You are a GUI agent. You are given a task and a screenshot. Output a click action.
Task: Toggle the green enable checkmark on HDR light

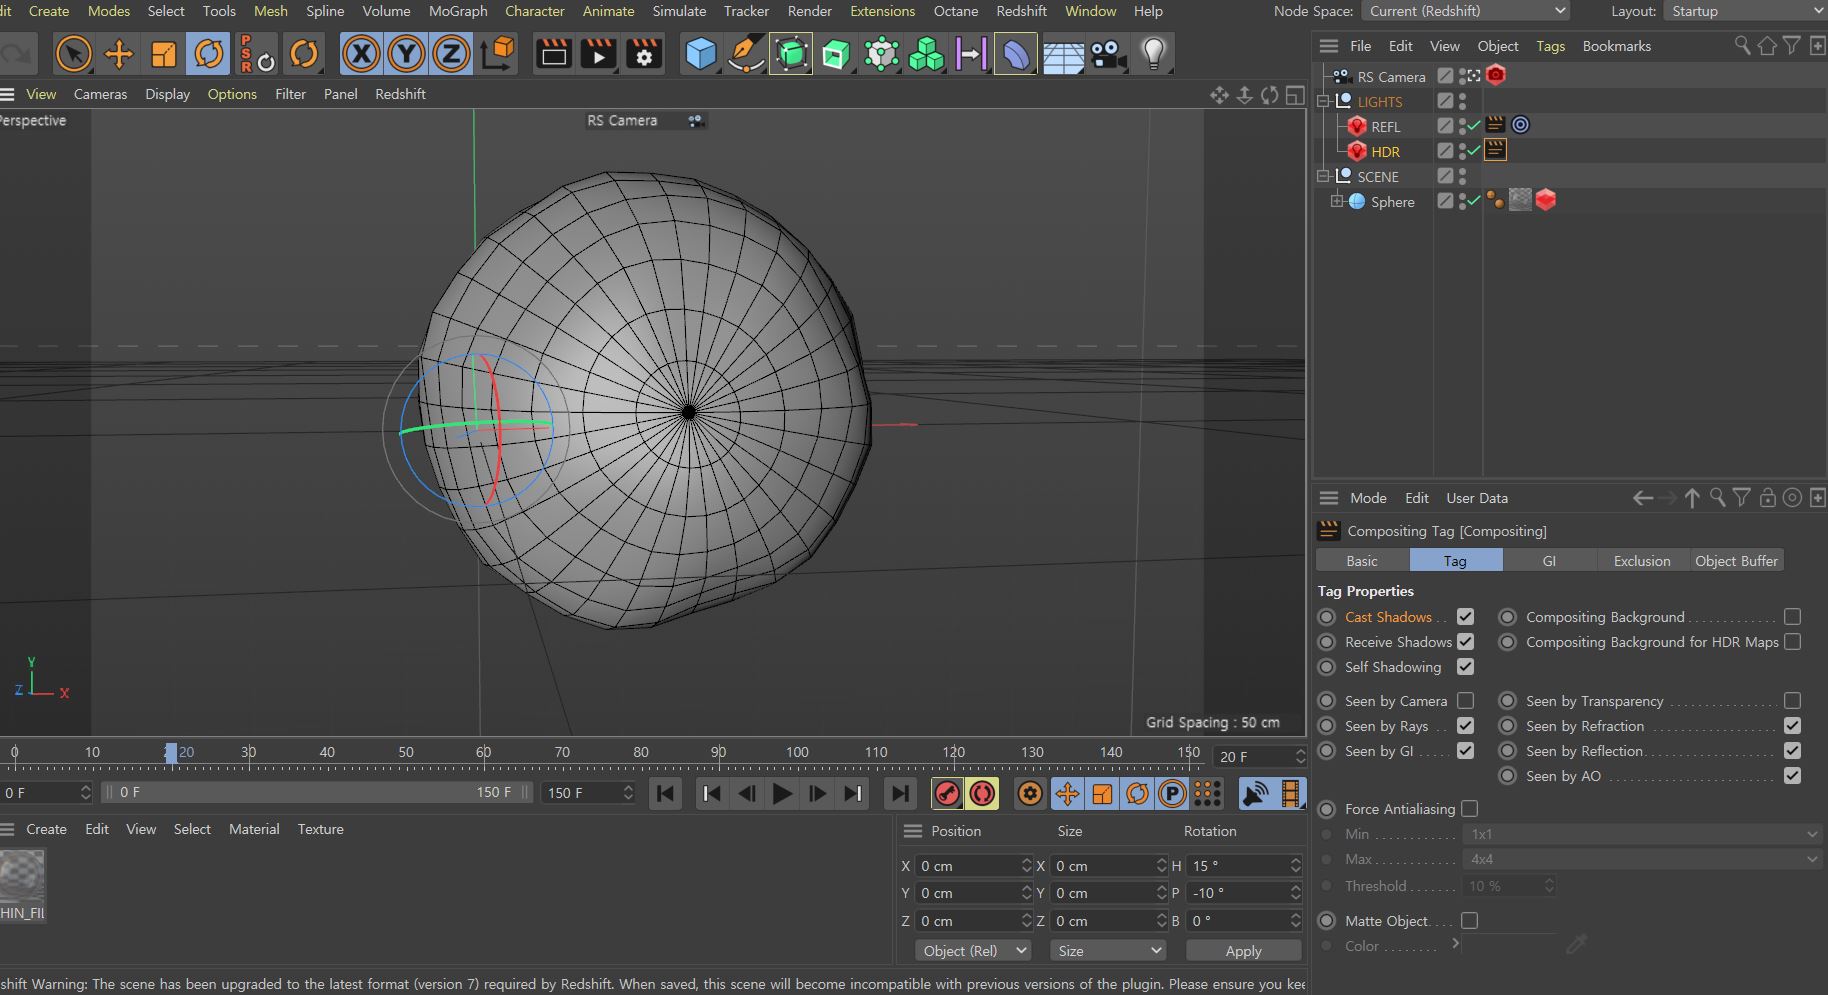[x=1472, y=151]
